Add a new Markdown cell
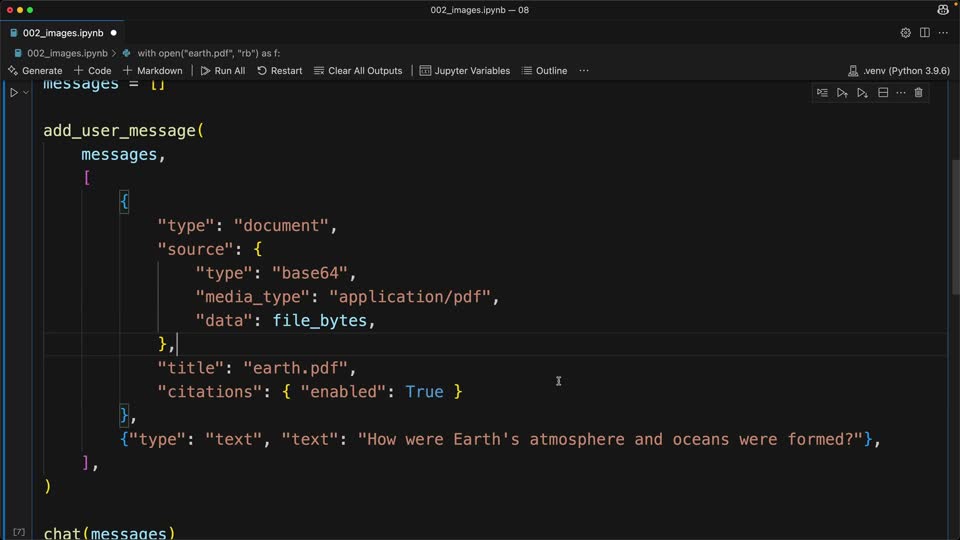The image size is (960, 540). coord(152,71)
